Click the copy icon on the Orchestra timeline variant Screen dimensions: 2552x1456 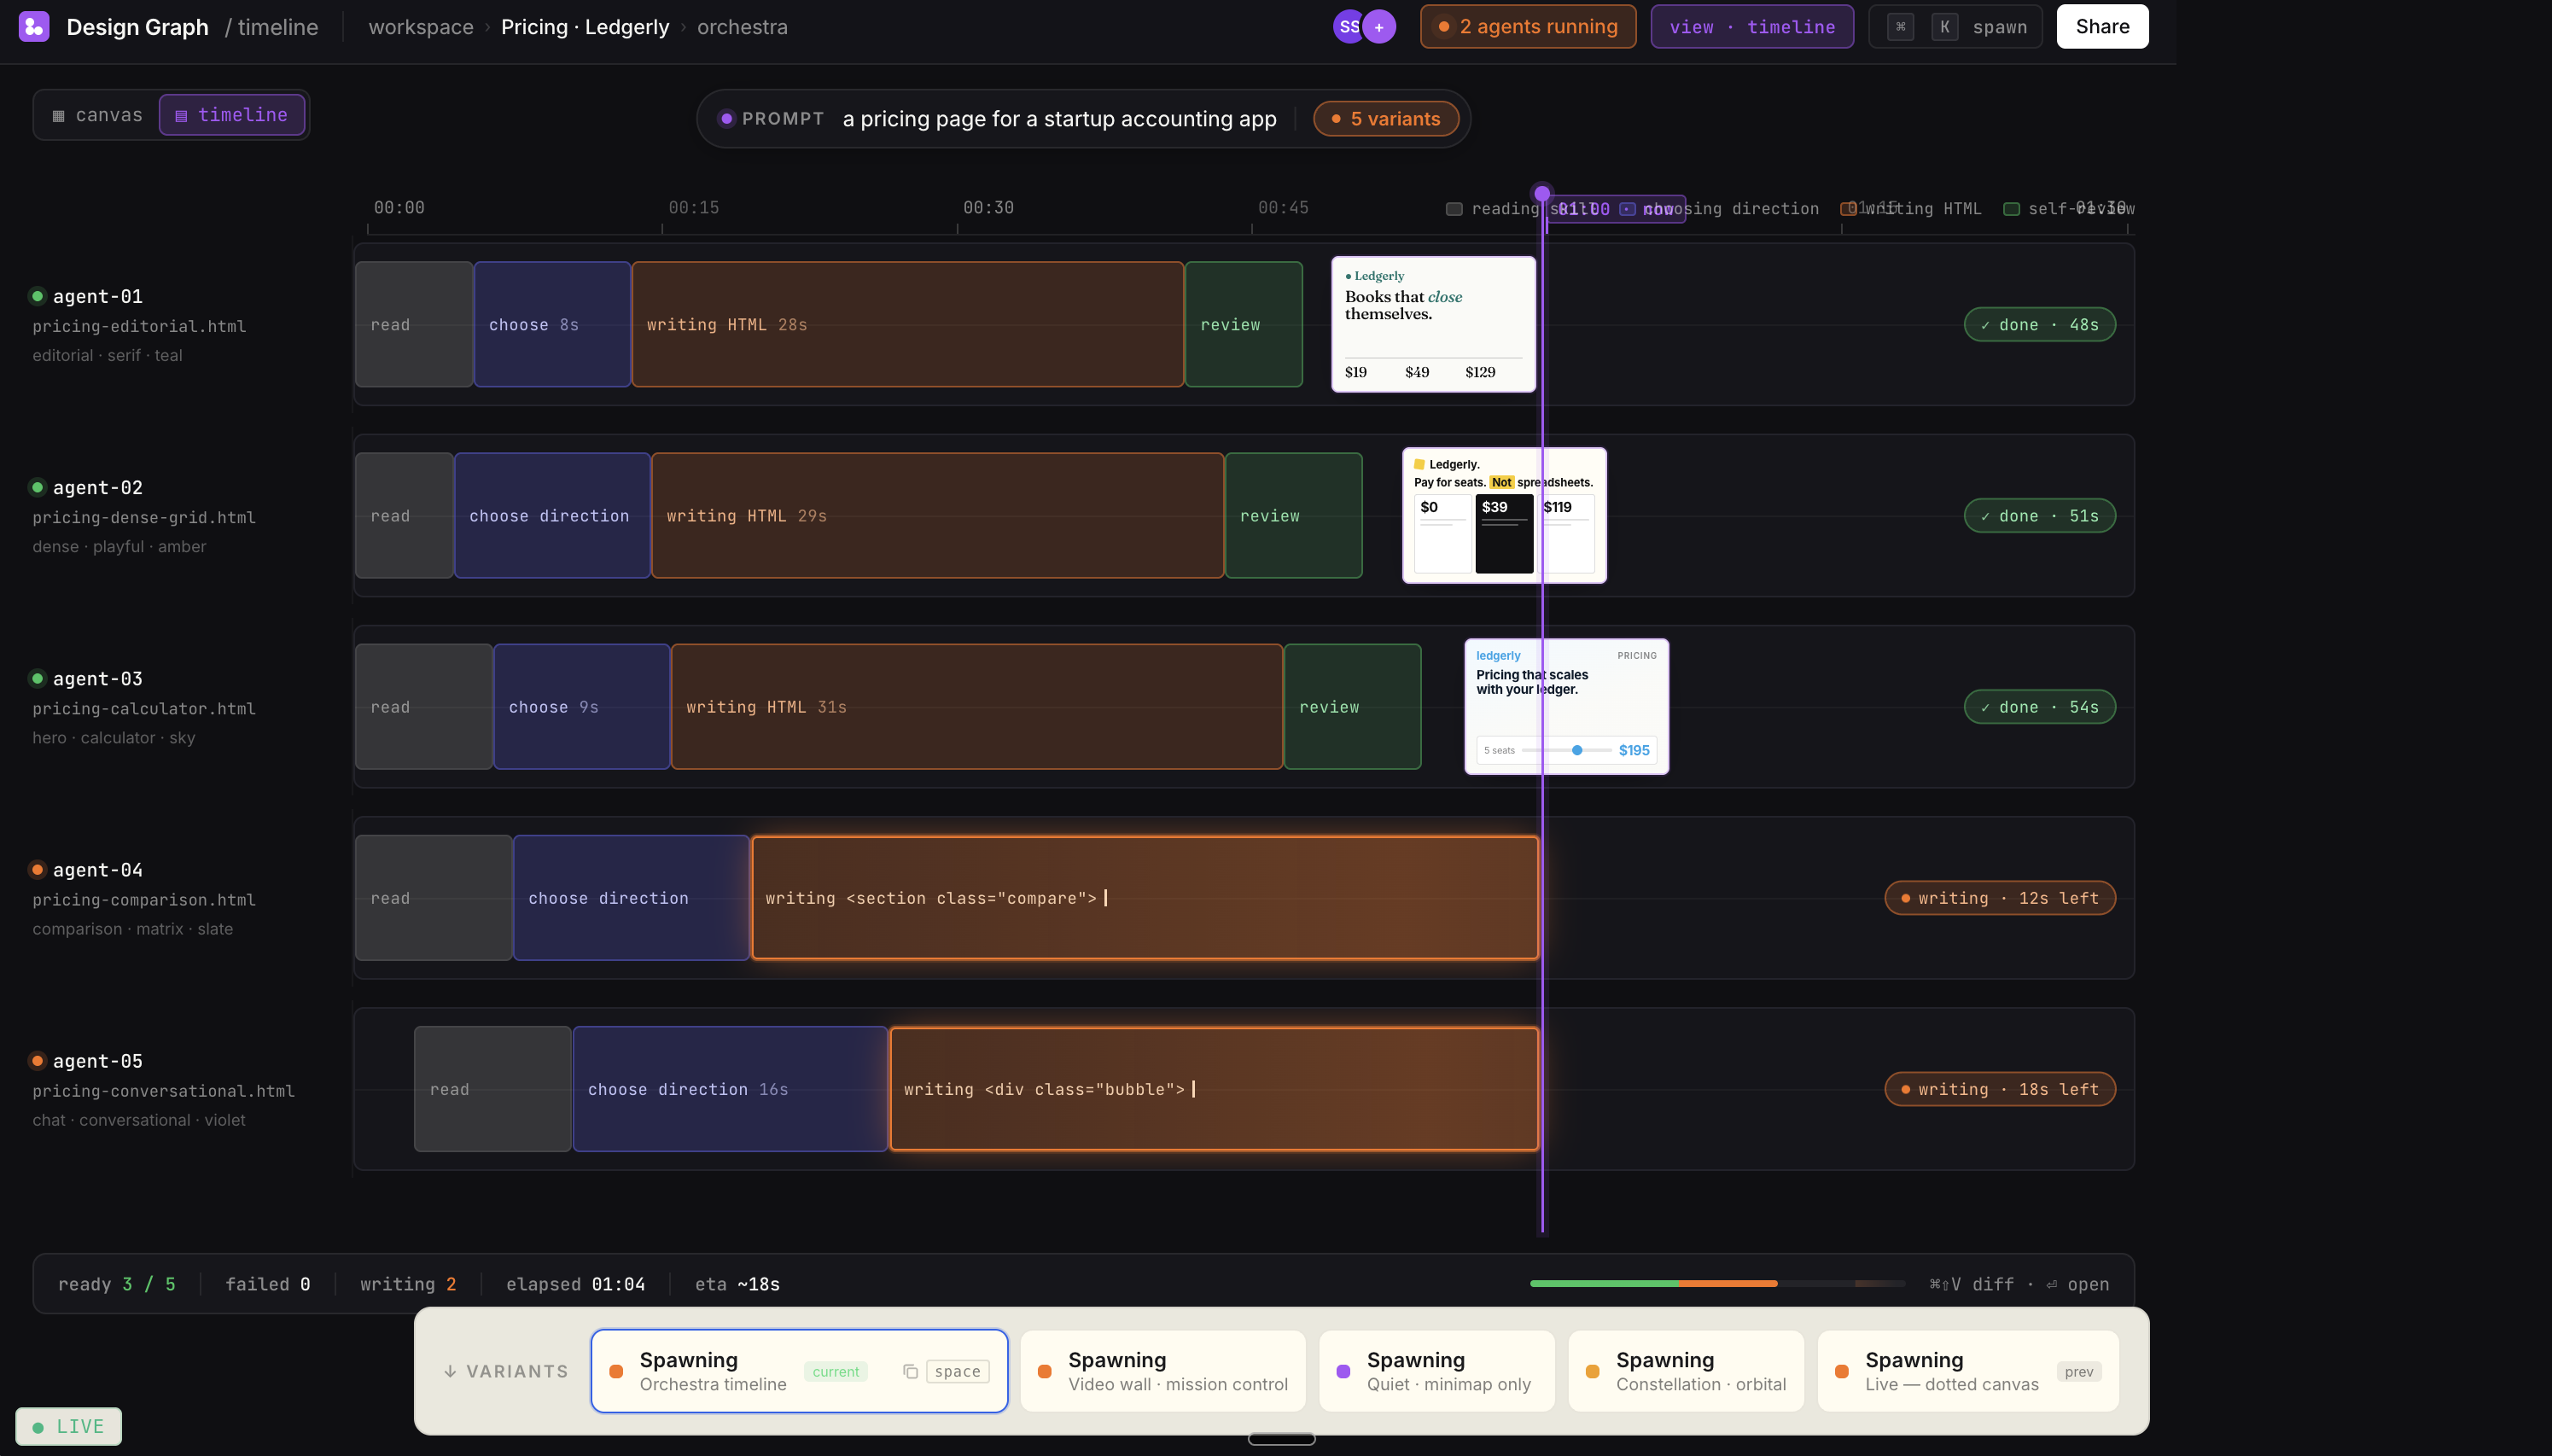pyautogui.click(x=910, y=1371)
